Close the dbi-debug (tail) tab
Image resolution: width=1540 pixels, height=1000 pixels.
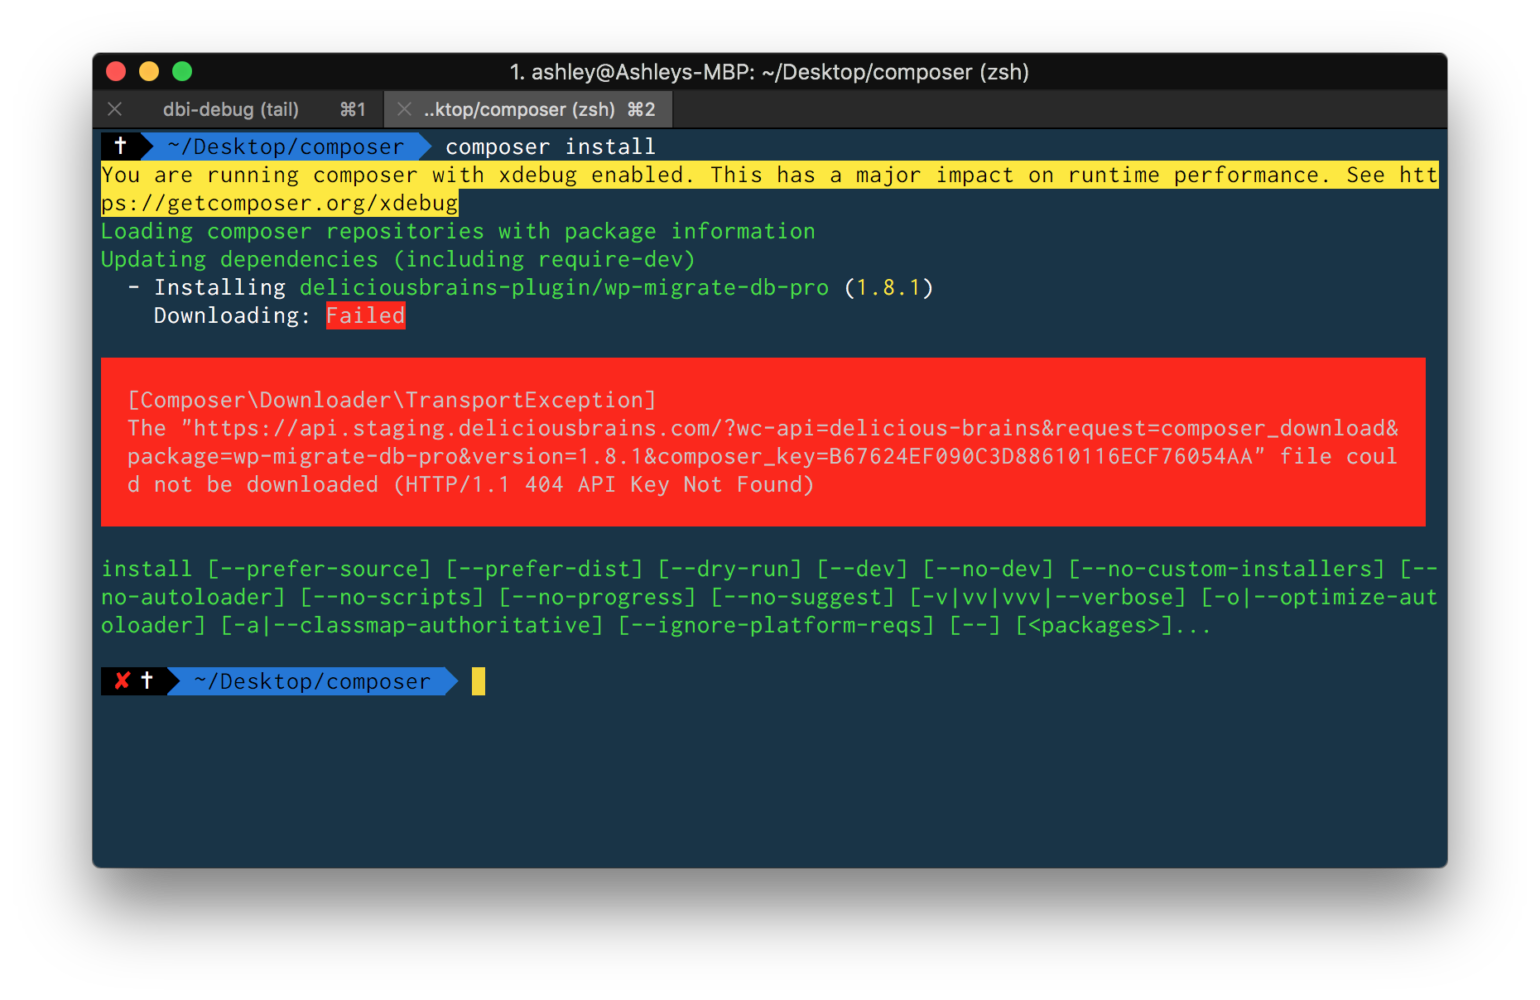[x=115, y=109]
